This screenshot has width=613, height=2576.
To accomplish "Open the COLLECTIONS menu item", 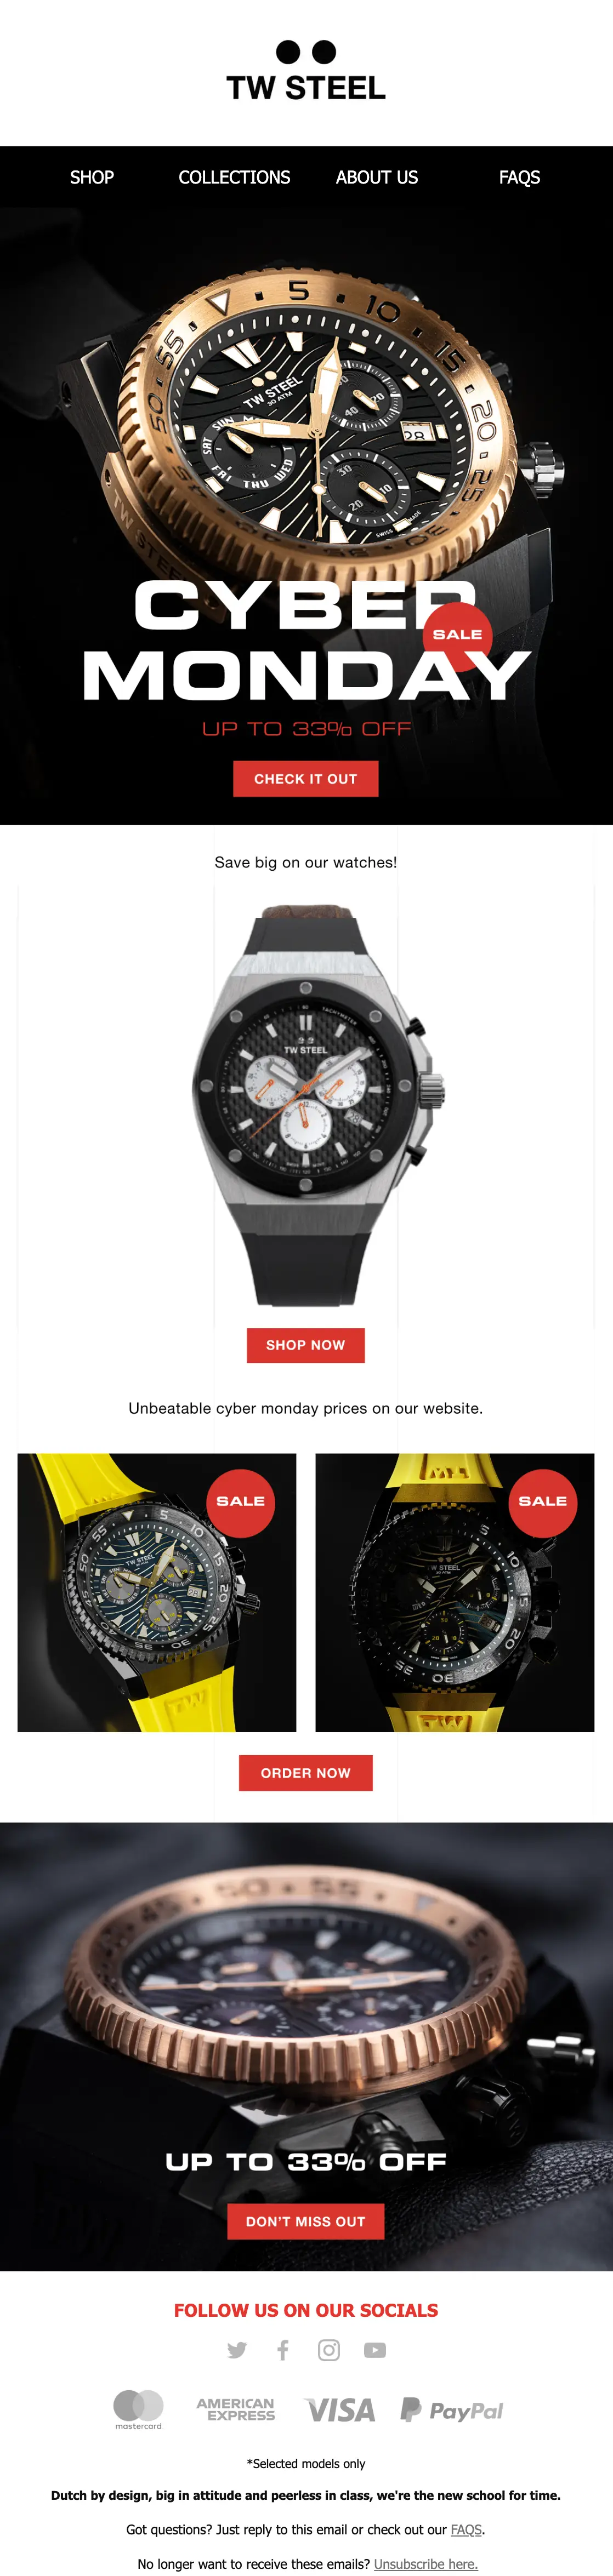I will [234, 177].
